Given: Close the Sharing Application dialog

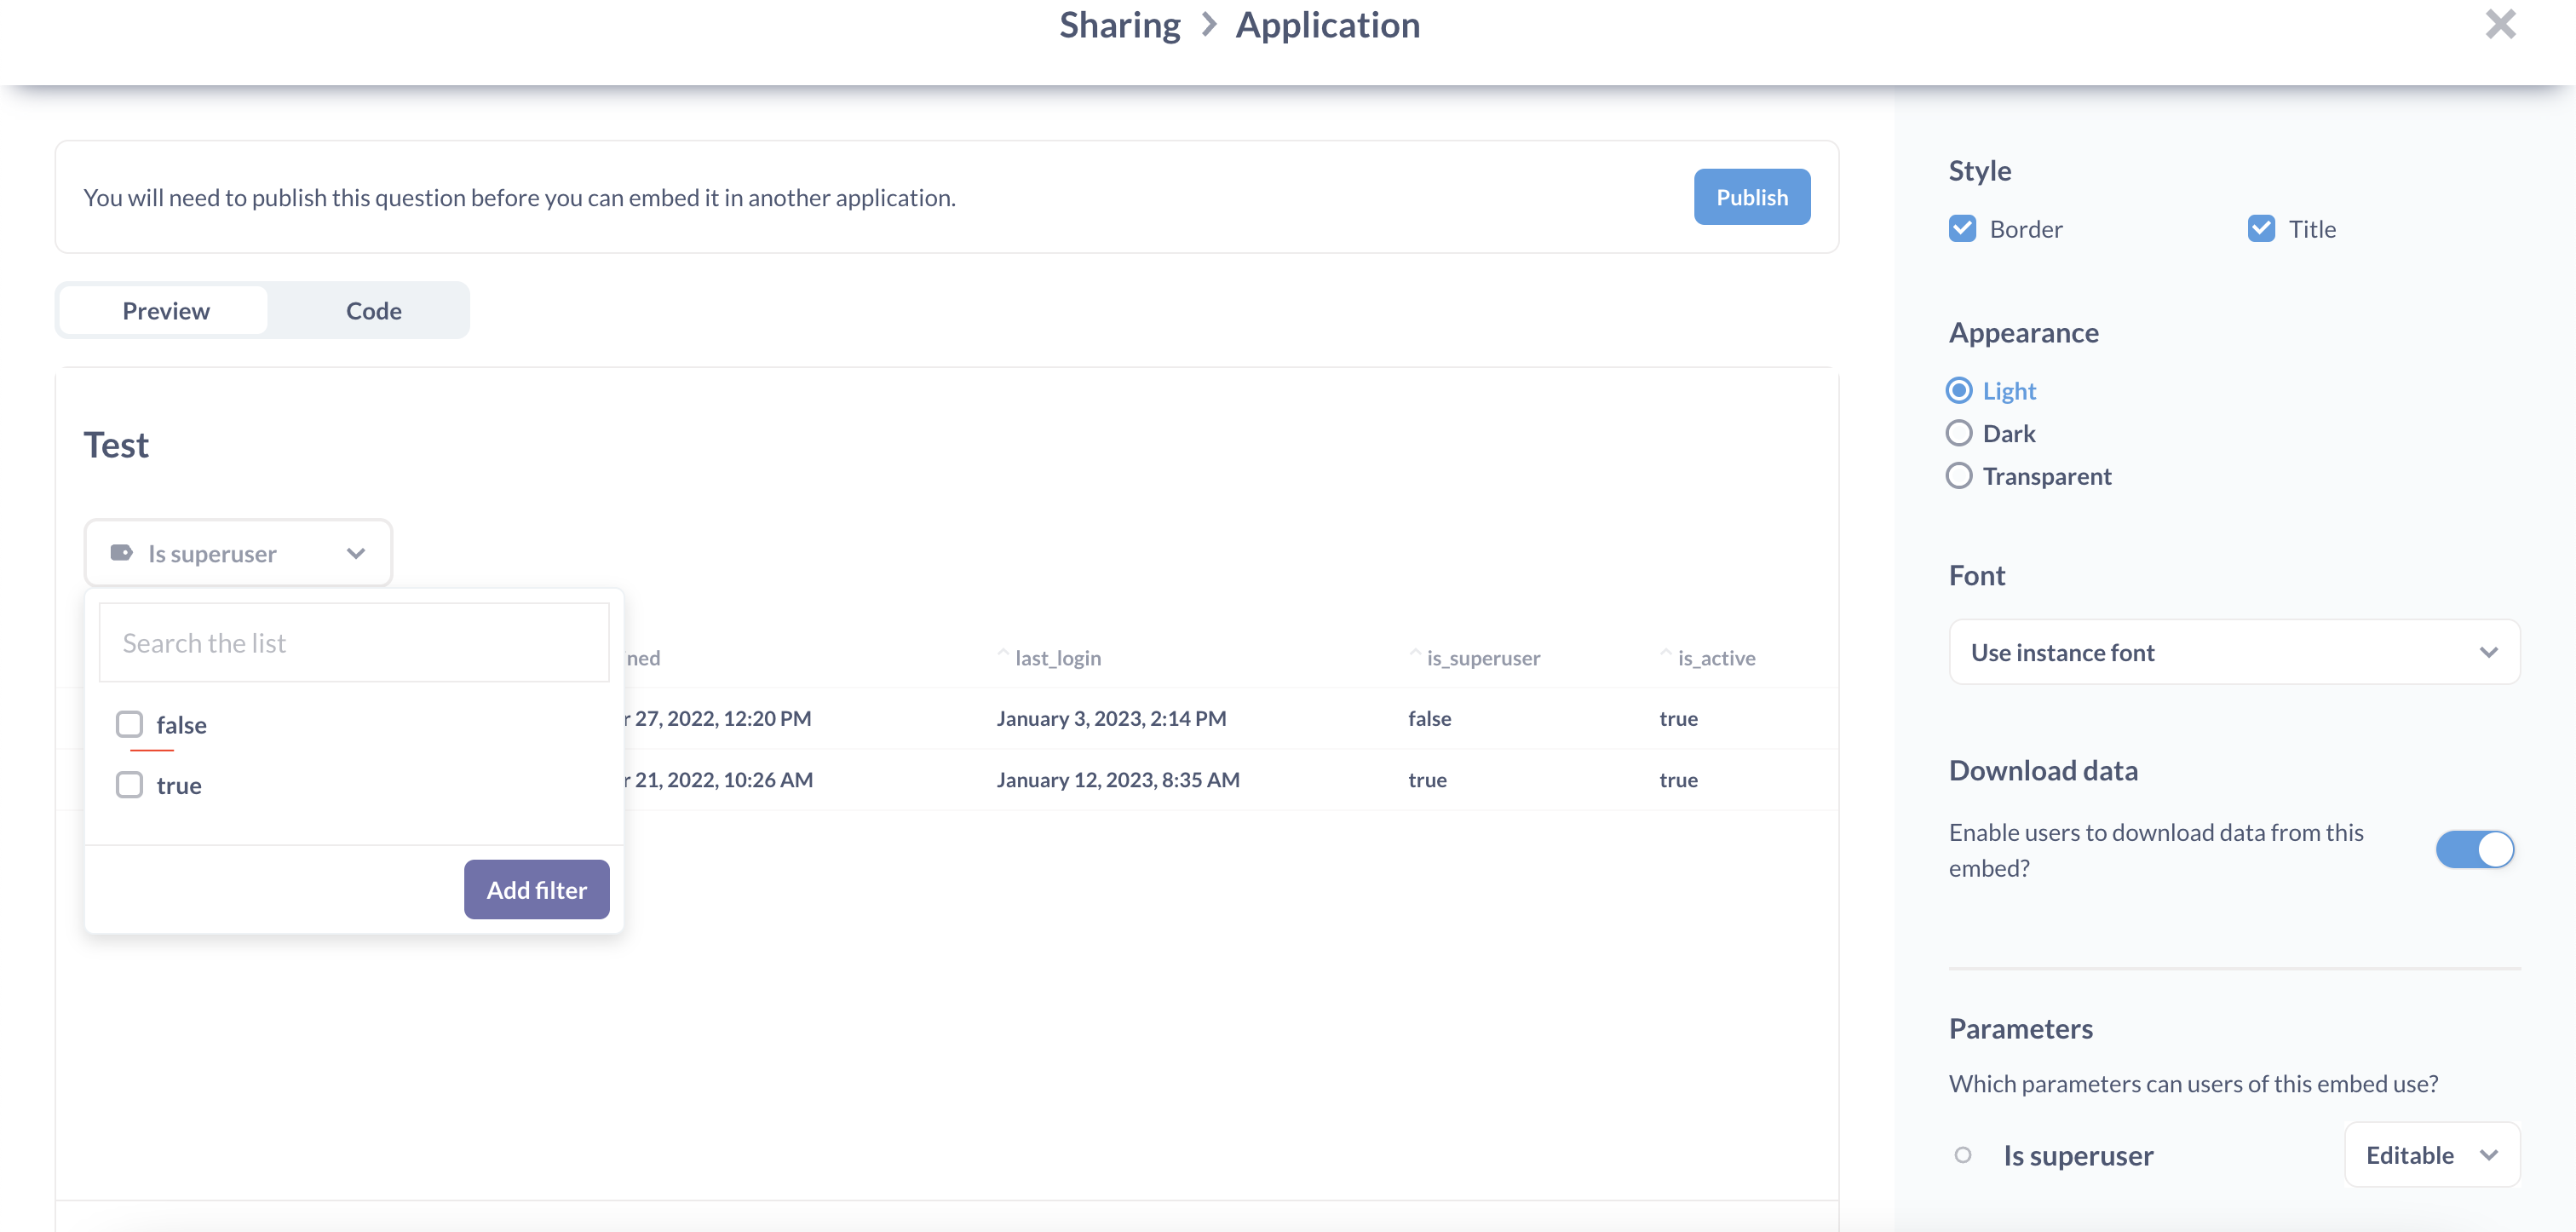Looking at the screenshot, I should coord(2500,24).
